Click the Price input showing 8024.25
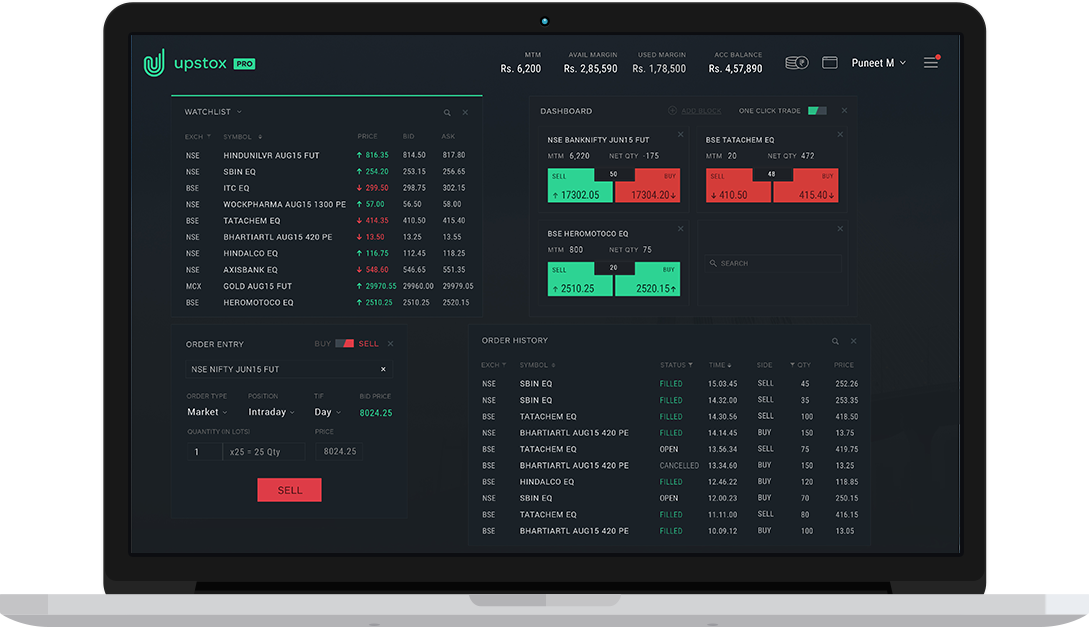Screen dimensions: 1089x627 coord(339,452)
